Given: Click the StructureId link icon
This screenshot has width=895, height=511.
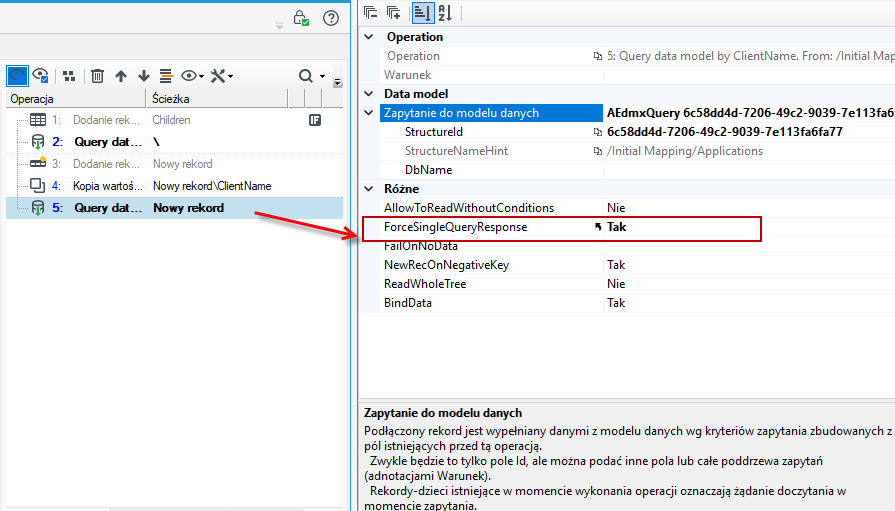Looking at the screenshot, I should tap(598, 132).
